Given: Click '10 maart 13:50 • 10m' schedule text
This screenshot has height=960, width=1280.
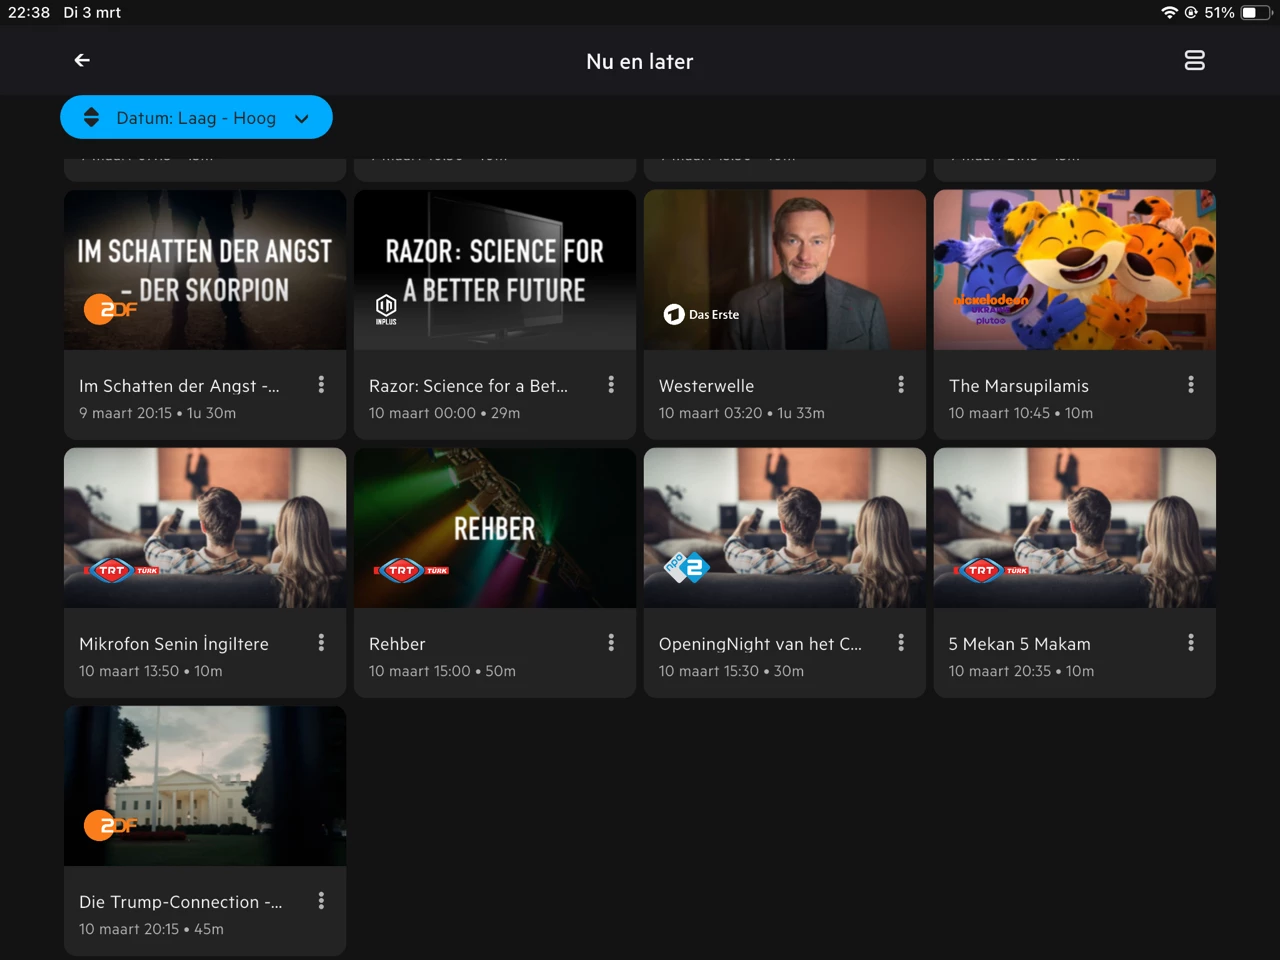Looking at the screenshot, I should tap(151, 671).
